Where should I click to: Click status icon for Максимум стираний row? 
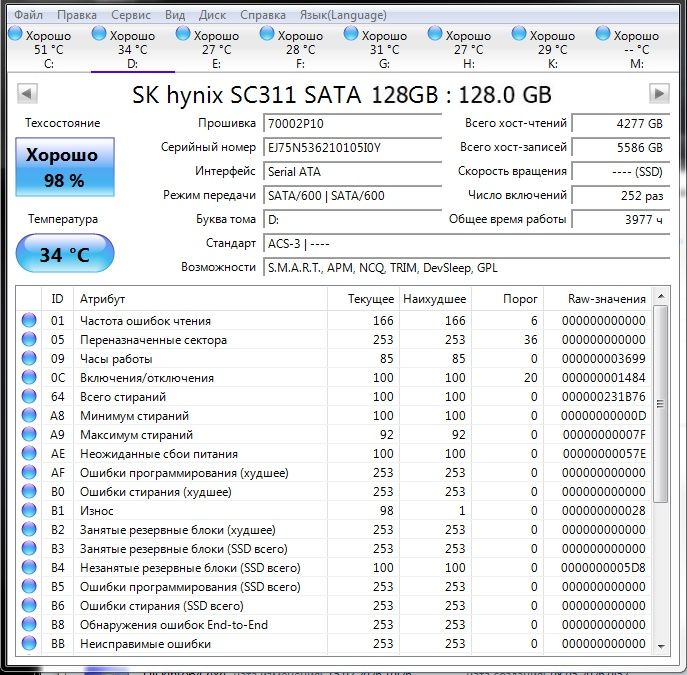click(x=29, y=434)
